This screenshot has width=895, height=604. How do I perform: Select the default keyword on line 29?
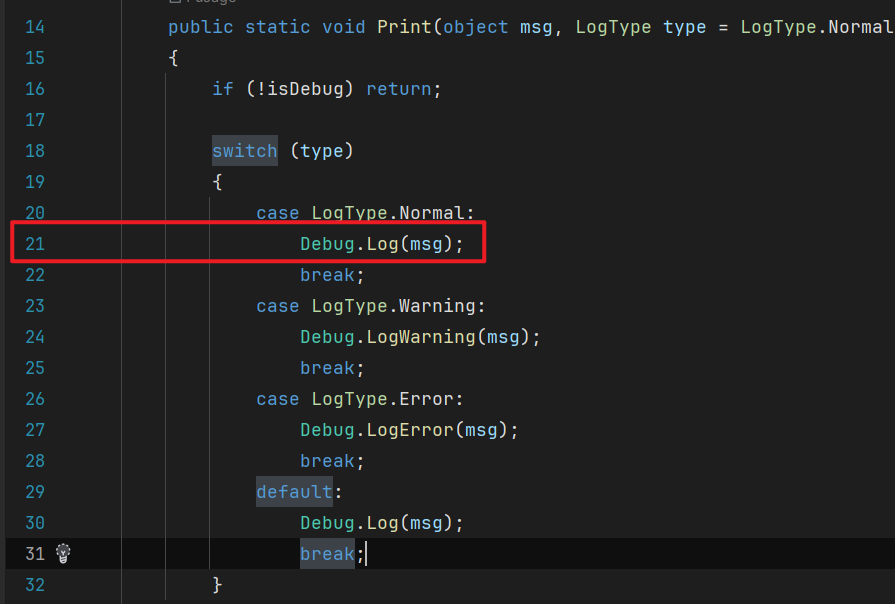(294, 491)
